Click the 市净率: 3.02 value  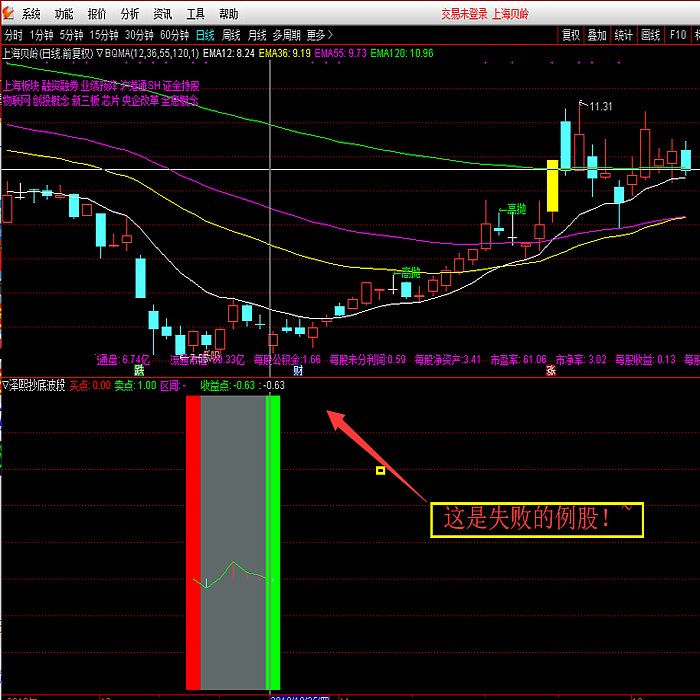click(581, 360)
